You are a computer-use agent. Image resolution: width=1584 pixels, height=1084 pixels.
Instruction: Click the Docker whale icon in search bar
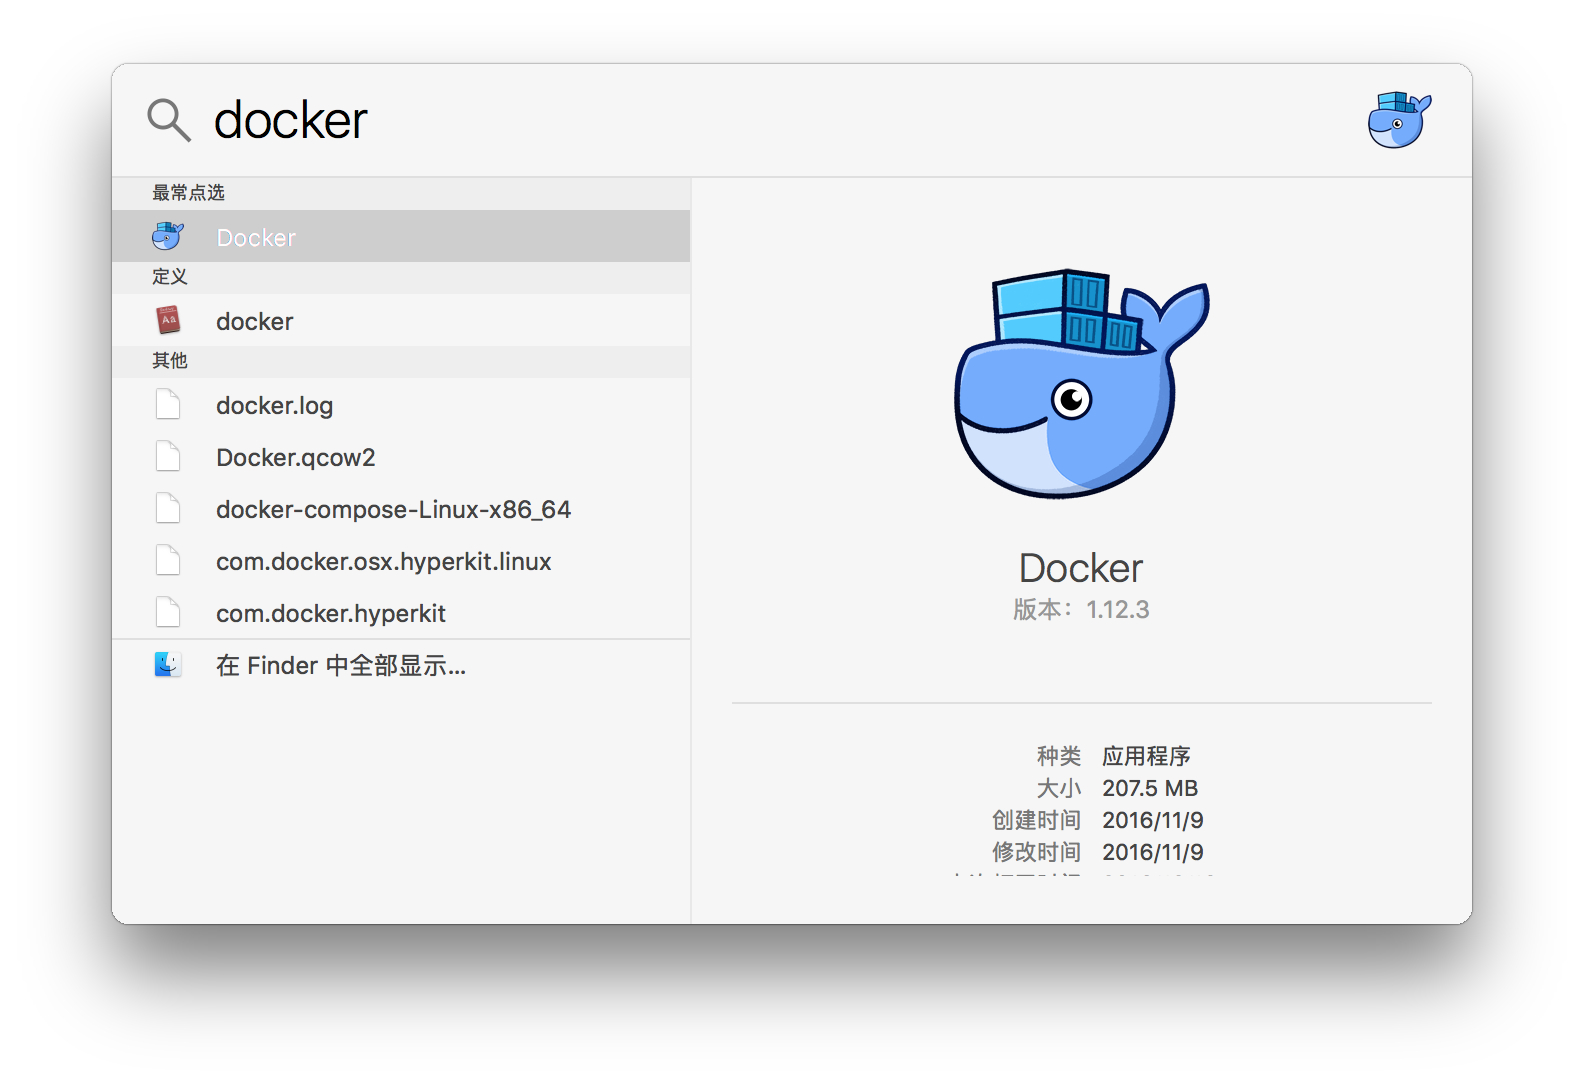(1399, 120)
